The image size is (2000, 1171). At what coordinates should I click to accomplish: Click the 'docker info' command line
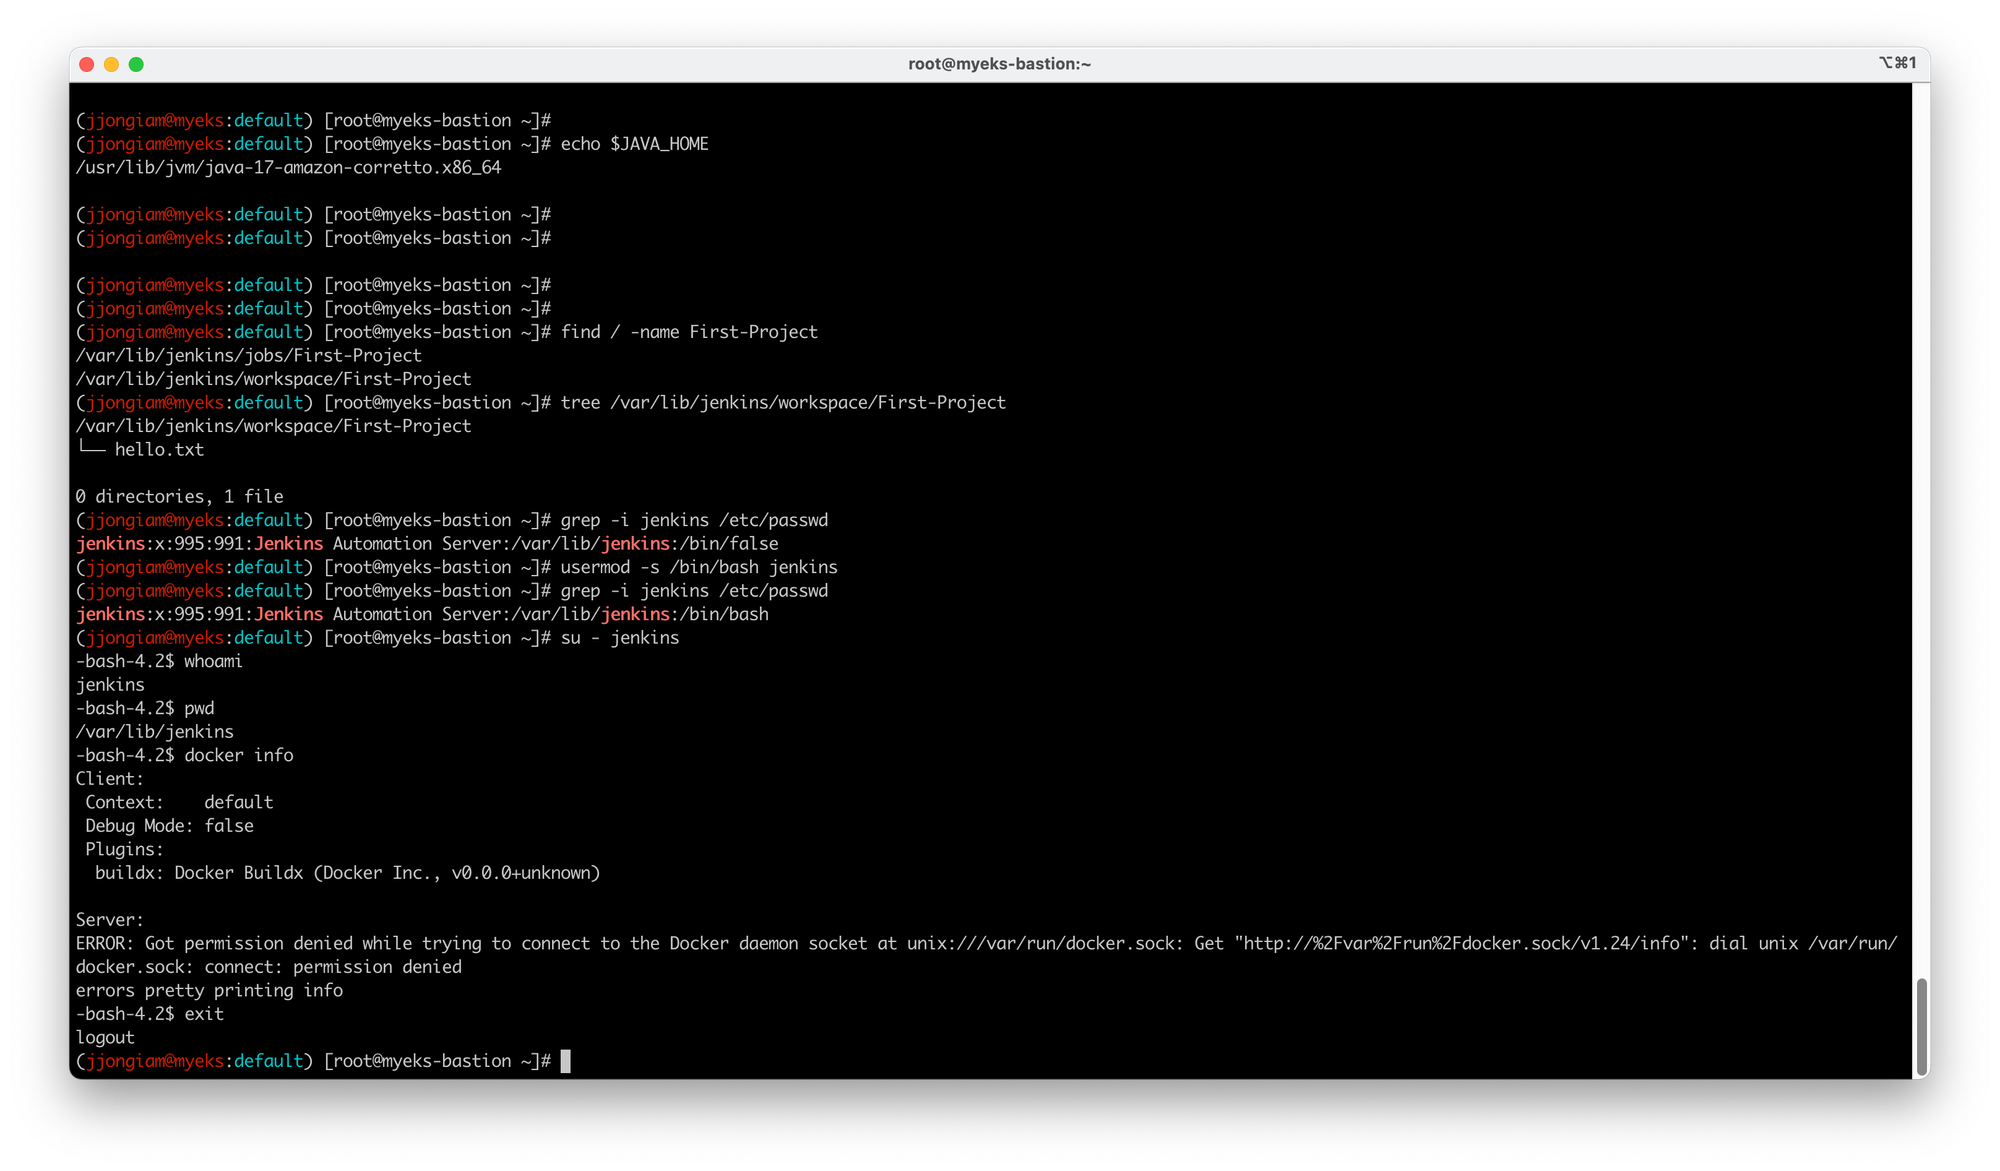(x=238, y=756)
